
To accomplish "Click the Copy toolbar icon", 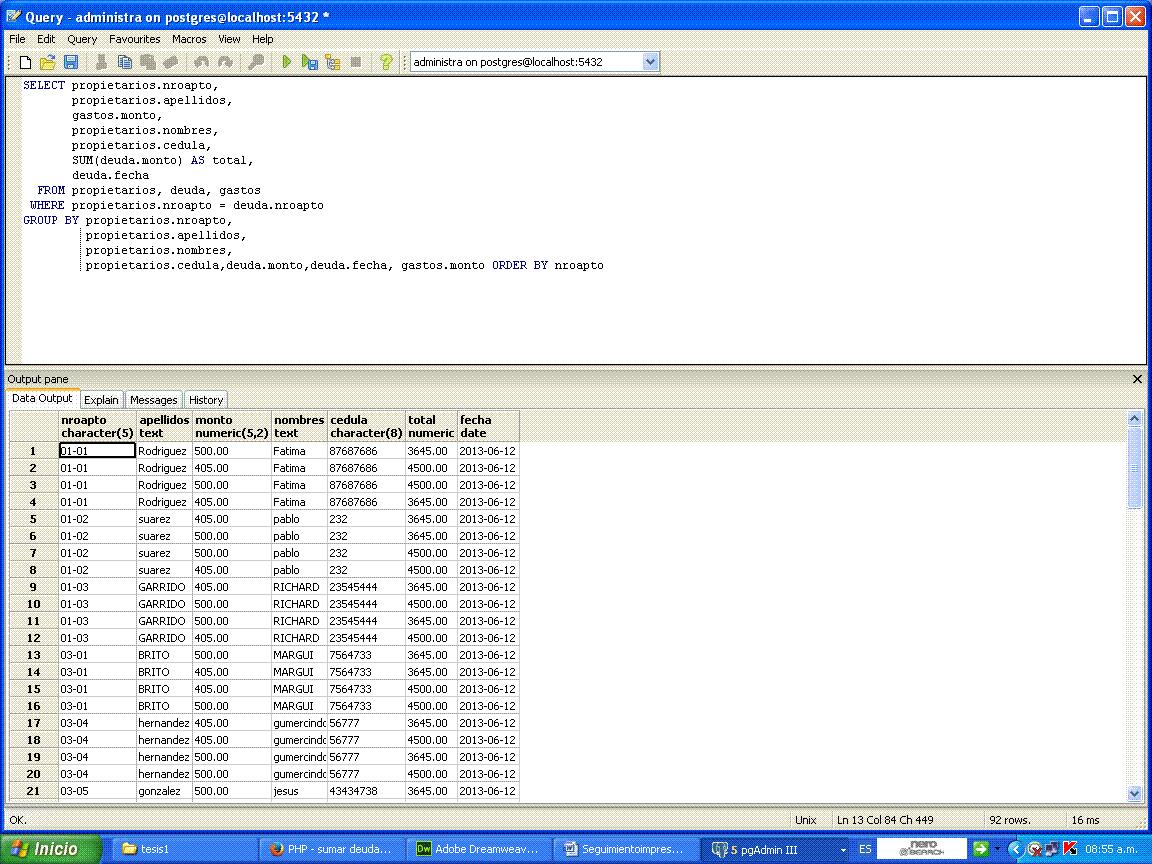I will click(x=125, y=62).
